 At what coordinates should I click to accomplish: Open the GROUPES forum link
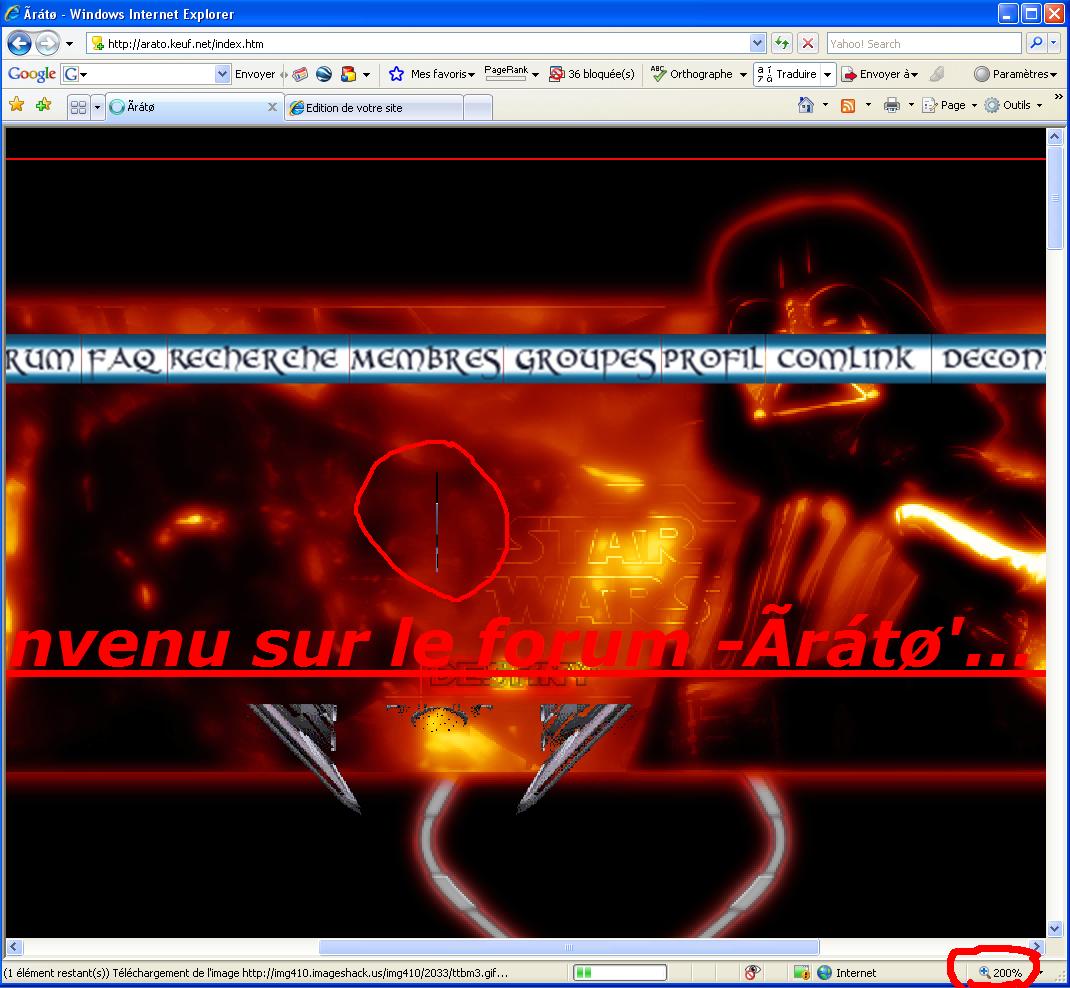pyautogui.click(x=584, y=359)
